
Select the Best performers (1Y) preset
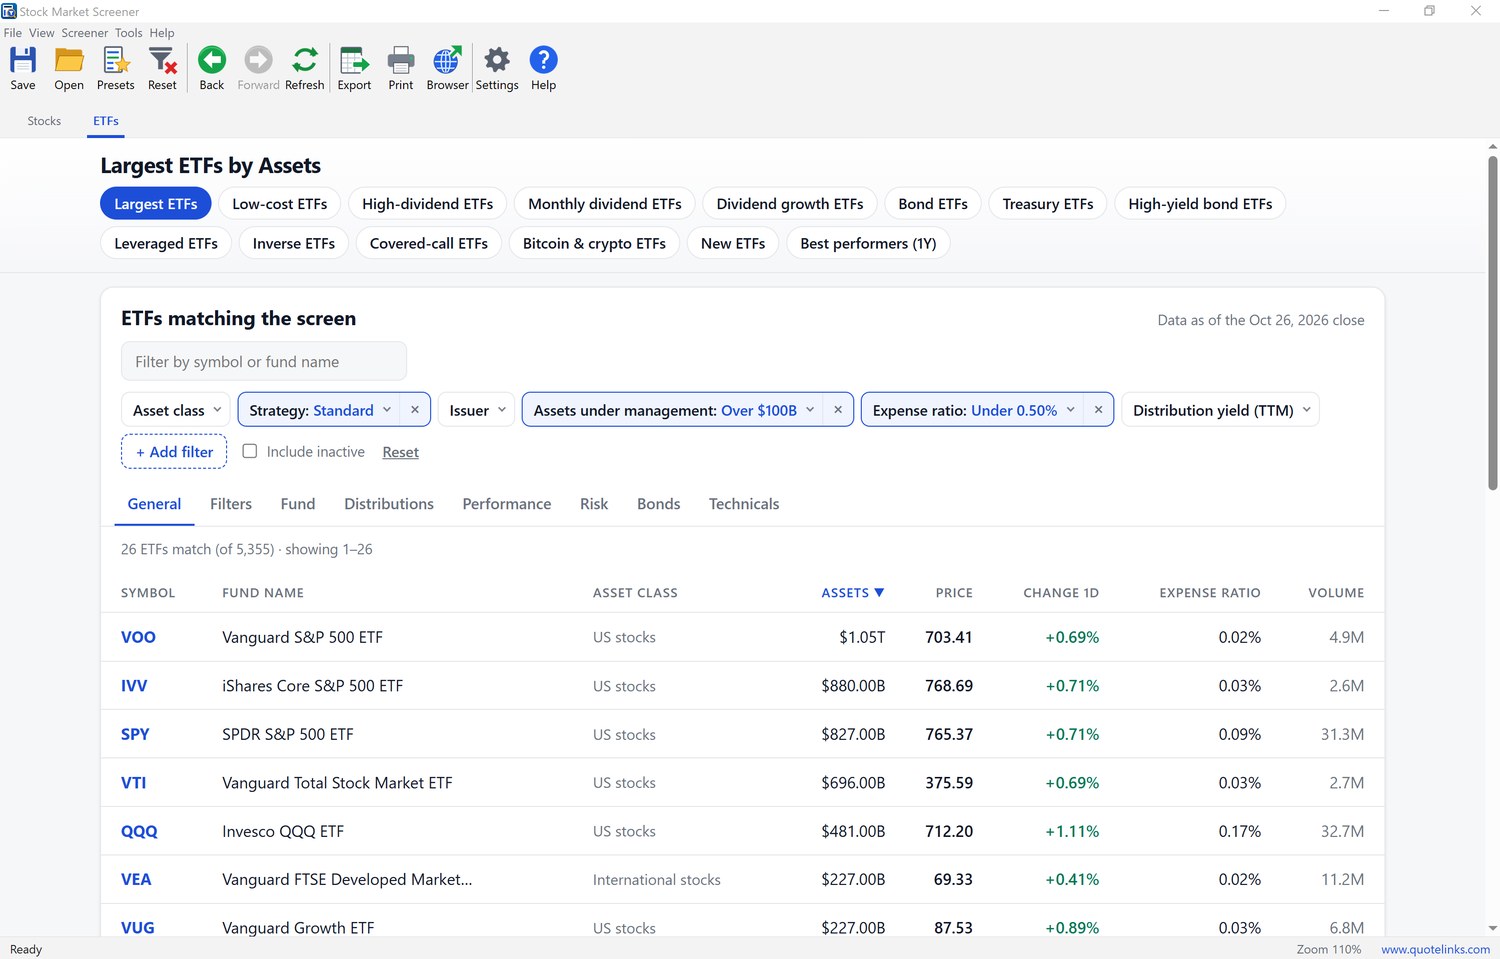click(x=868, y=243)
